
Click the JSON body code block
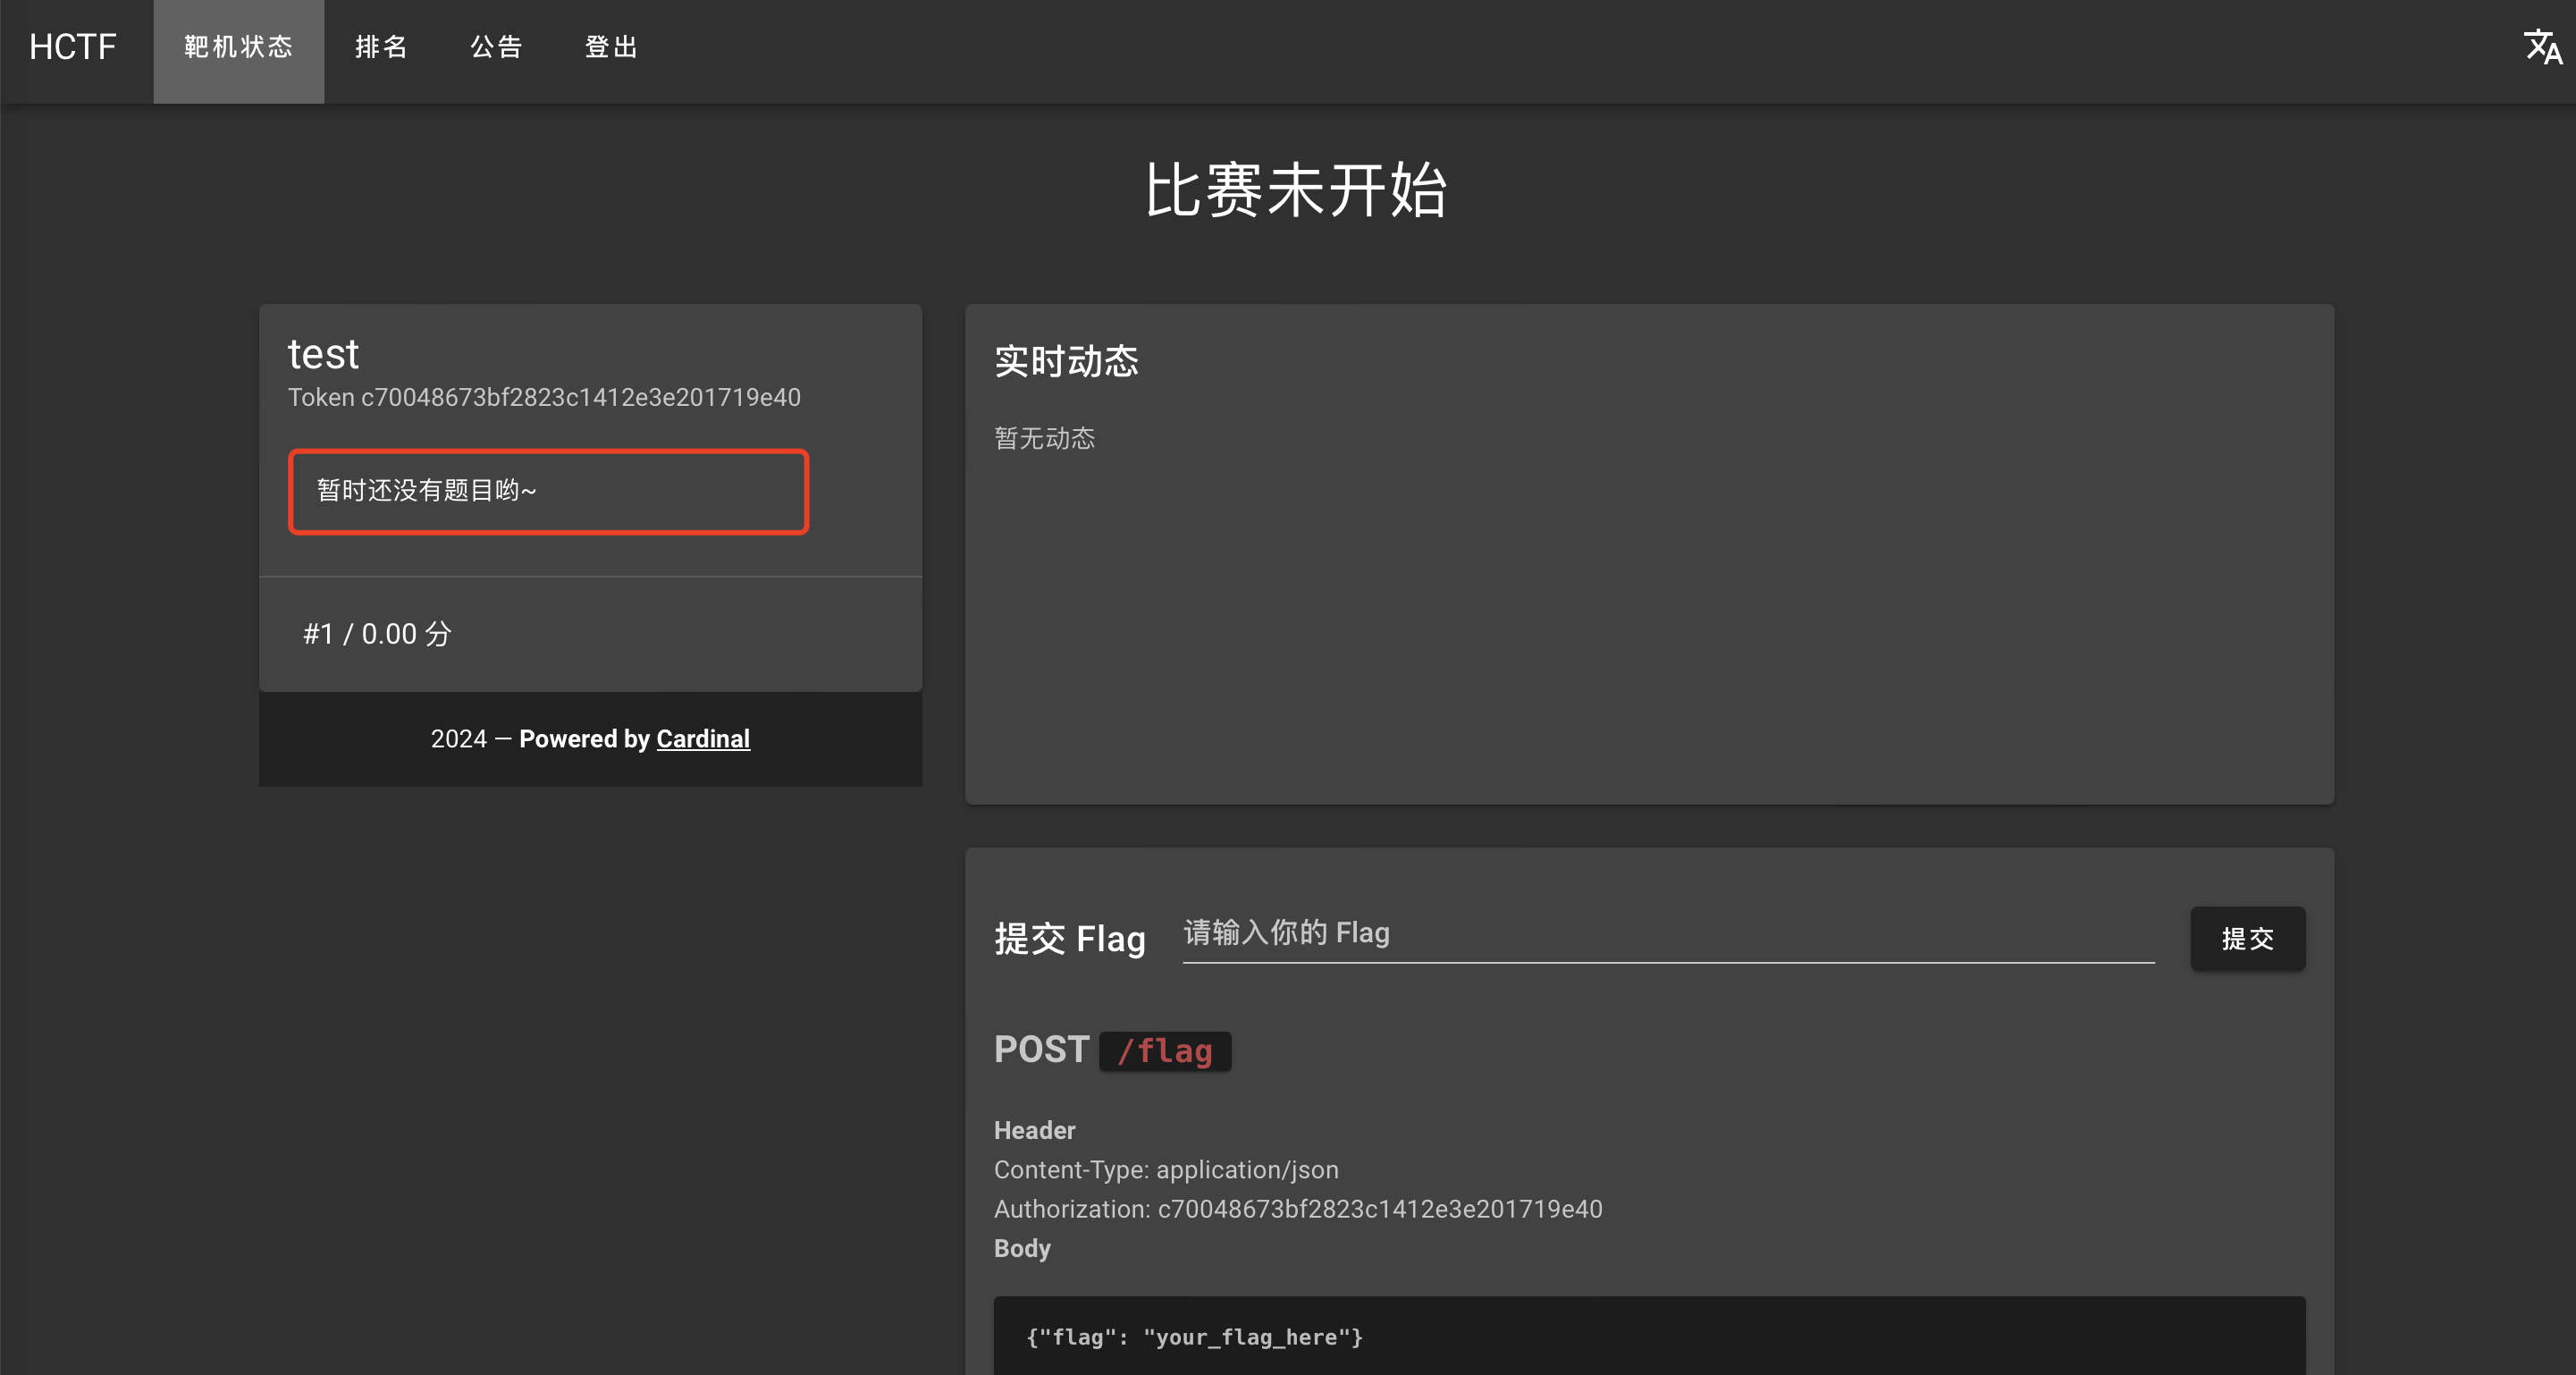tap(1649, 1336)
